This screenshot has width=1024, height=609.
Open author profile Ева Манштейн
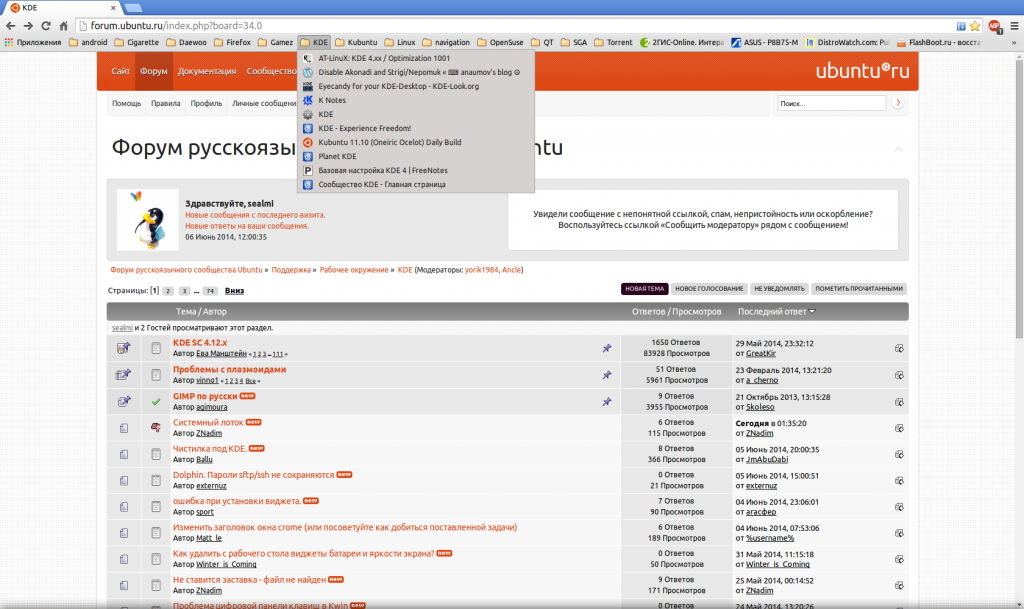(x=221, y=354)
